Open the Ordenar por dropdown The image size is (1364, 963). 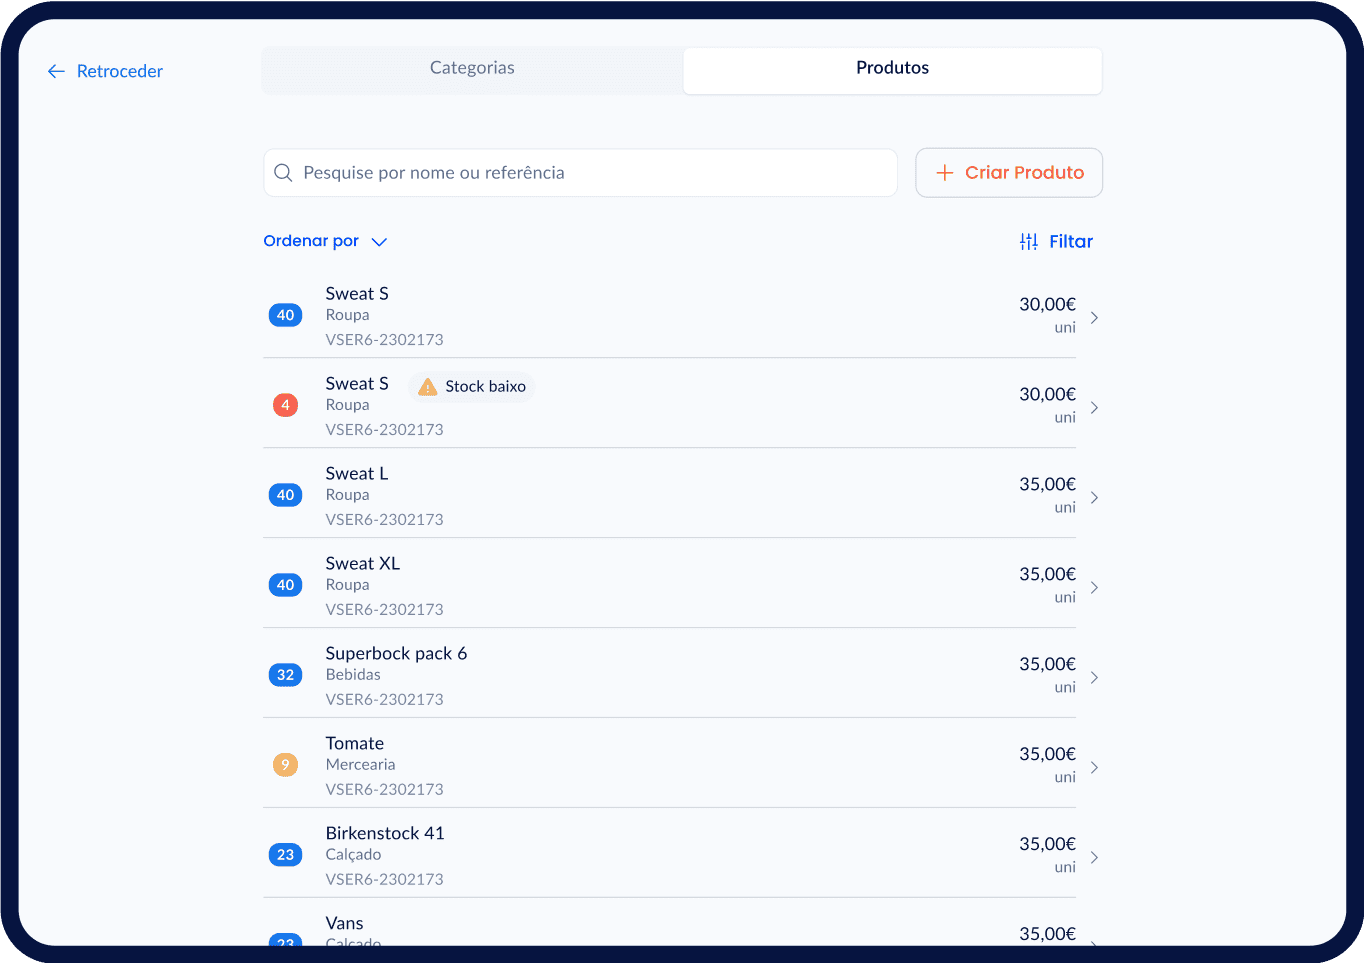[x=325, y=241]
